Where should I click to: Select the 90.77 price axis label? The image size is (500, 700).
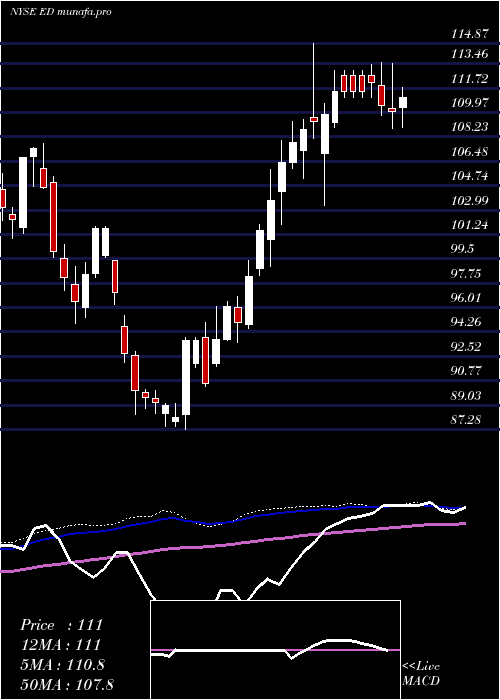pyautogui.click(x=465, y=371)
